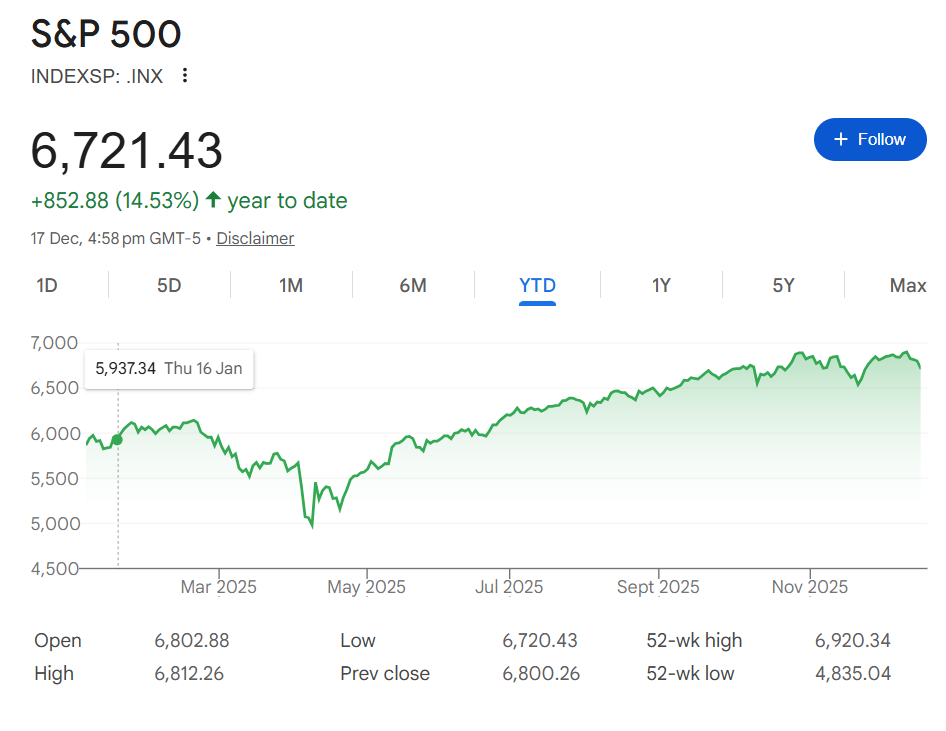Click the green up arrow next to year to date

pos(213,200)
